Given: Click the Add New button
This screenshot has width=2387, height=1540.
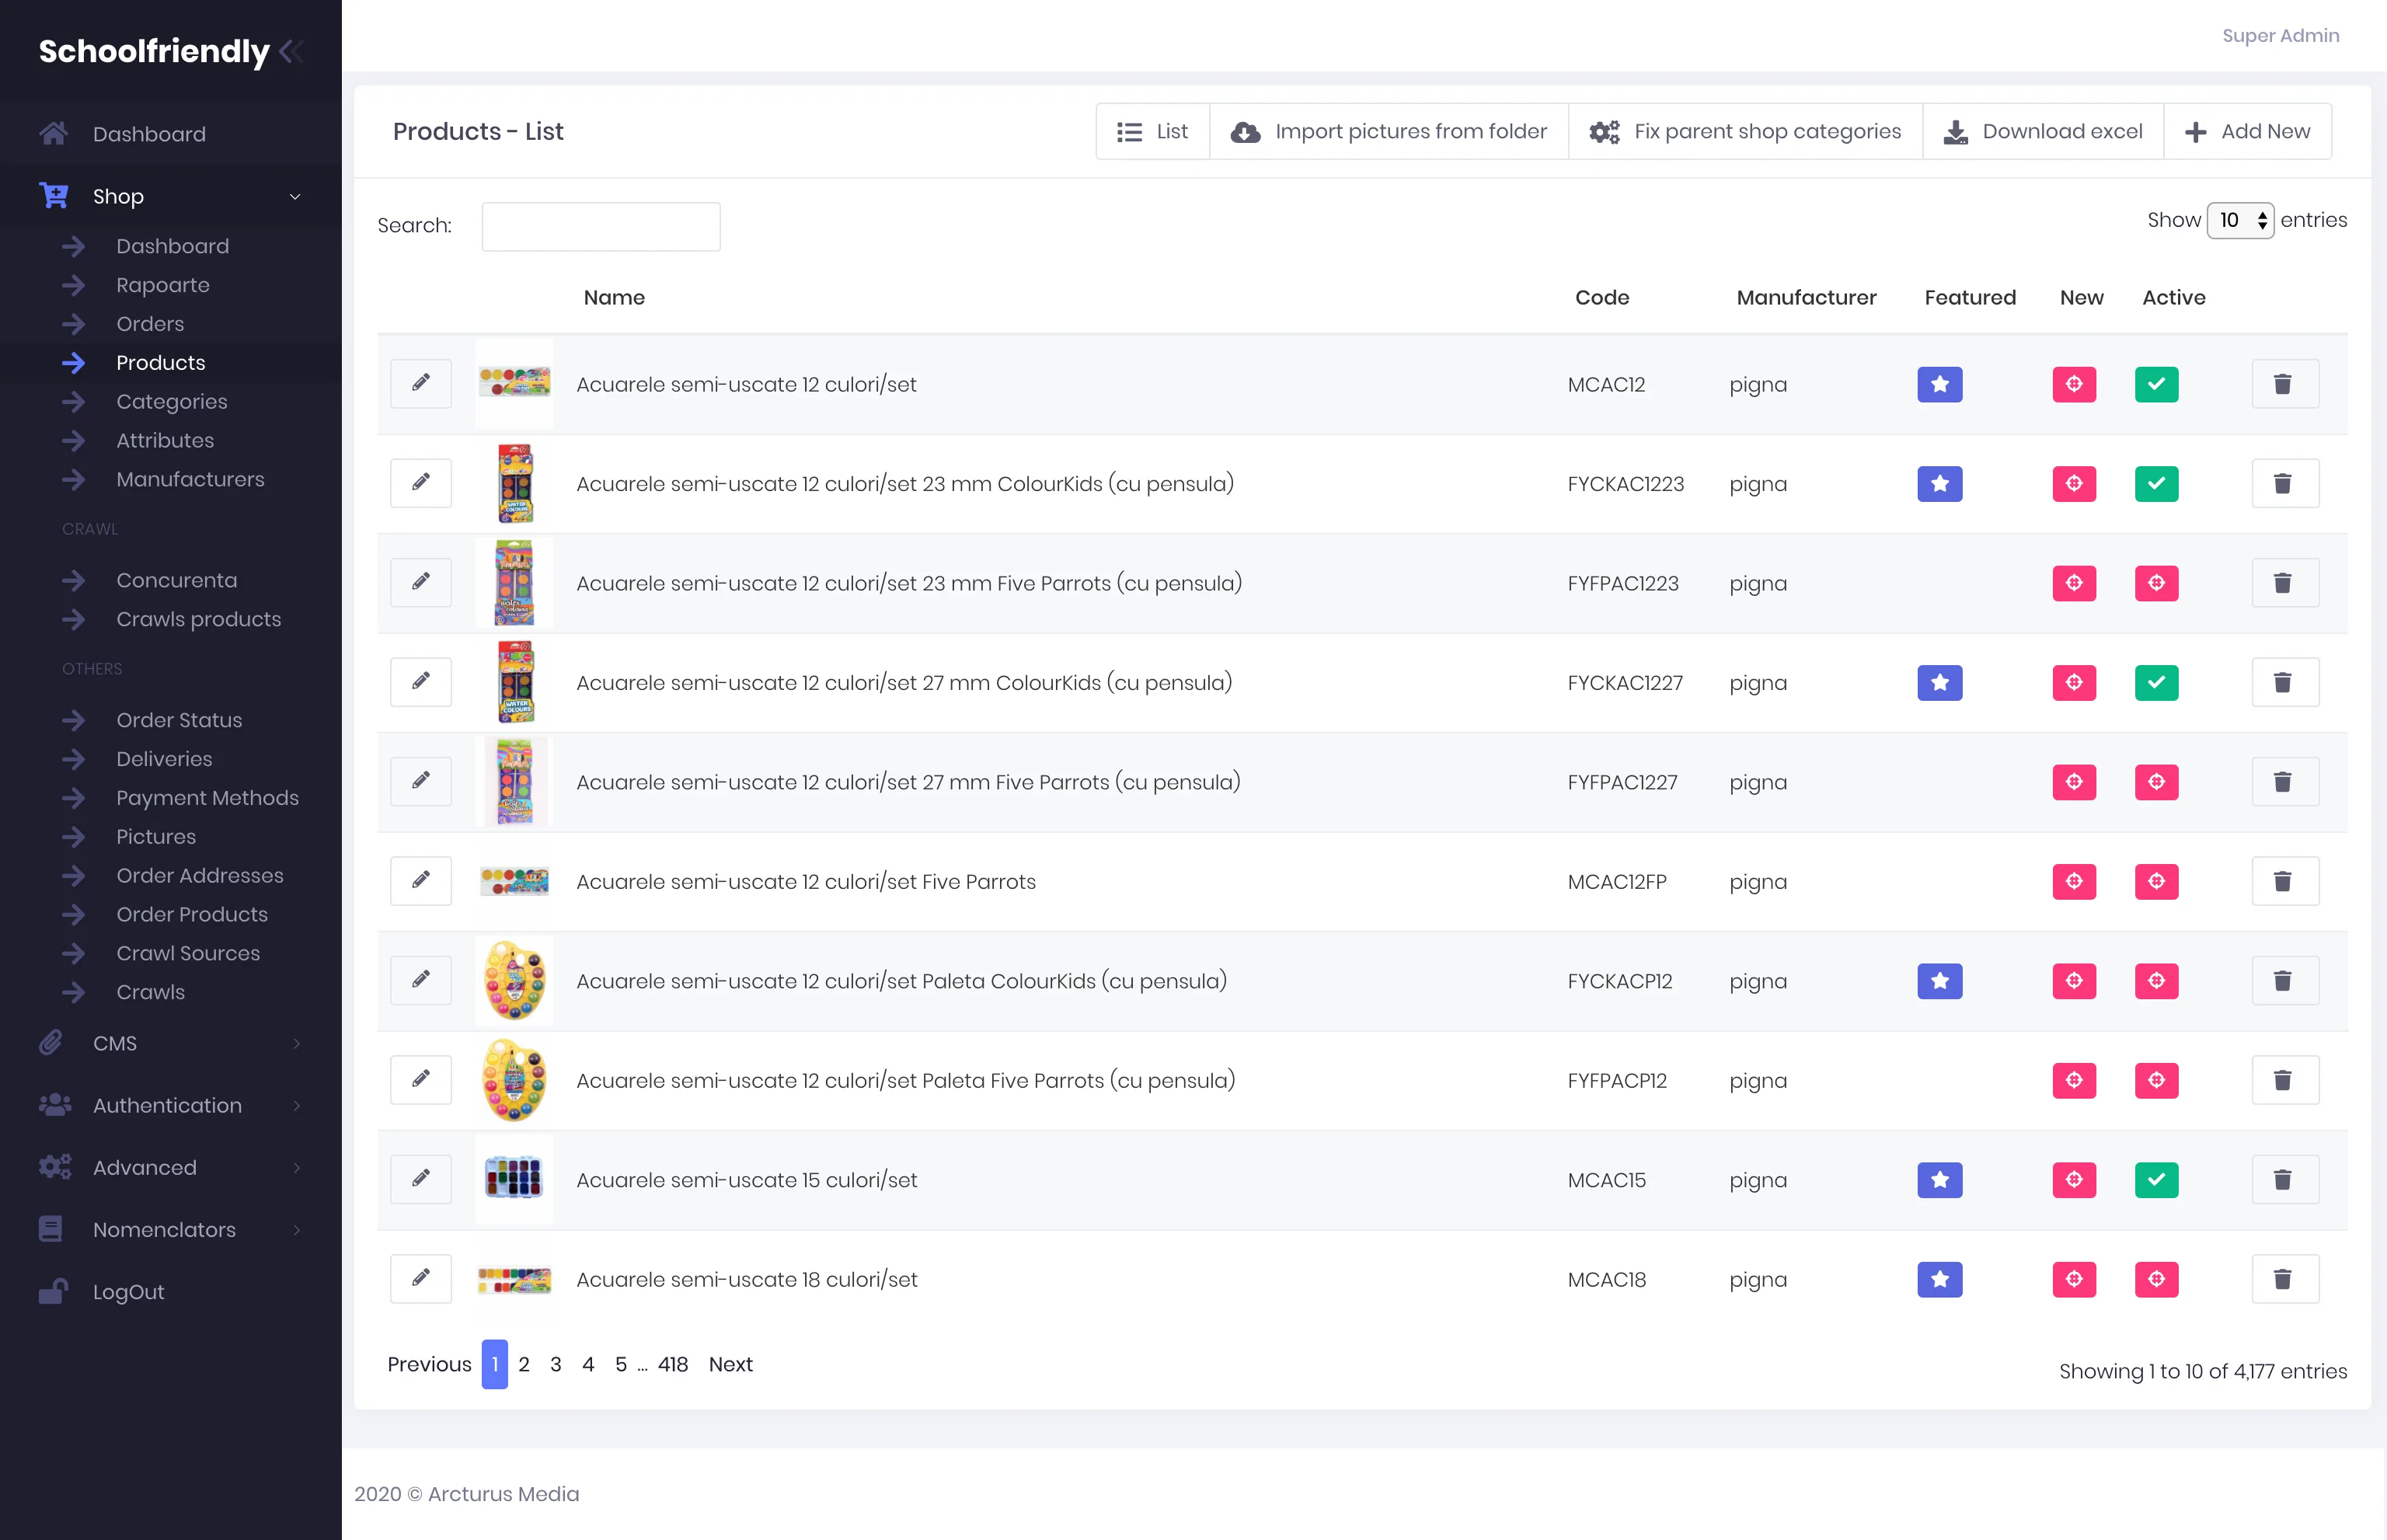Looking at the screenshot, I should pyautogui.click(x=2247, y=132).
